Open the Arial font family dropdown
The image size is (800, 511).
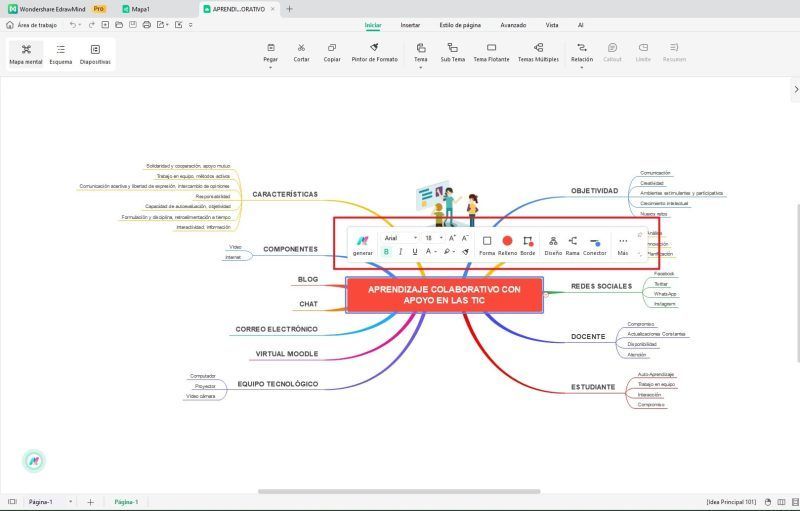tap(401, 238)
